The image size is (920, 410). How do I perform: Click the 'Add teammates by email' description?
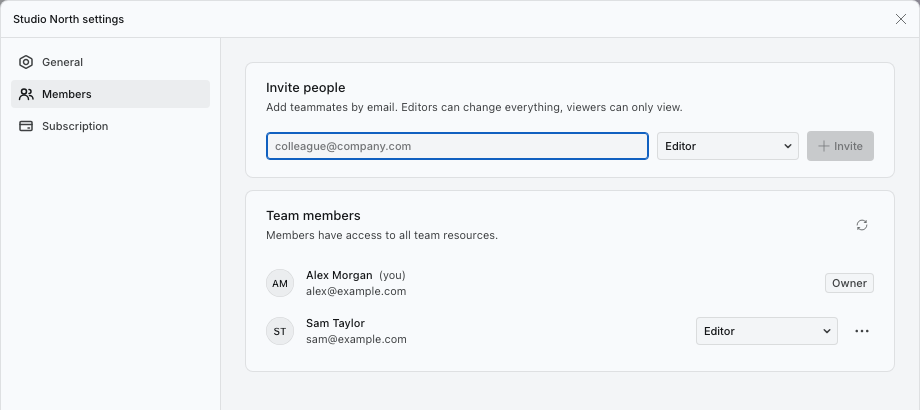474,107
